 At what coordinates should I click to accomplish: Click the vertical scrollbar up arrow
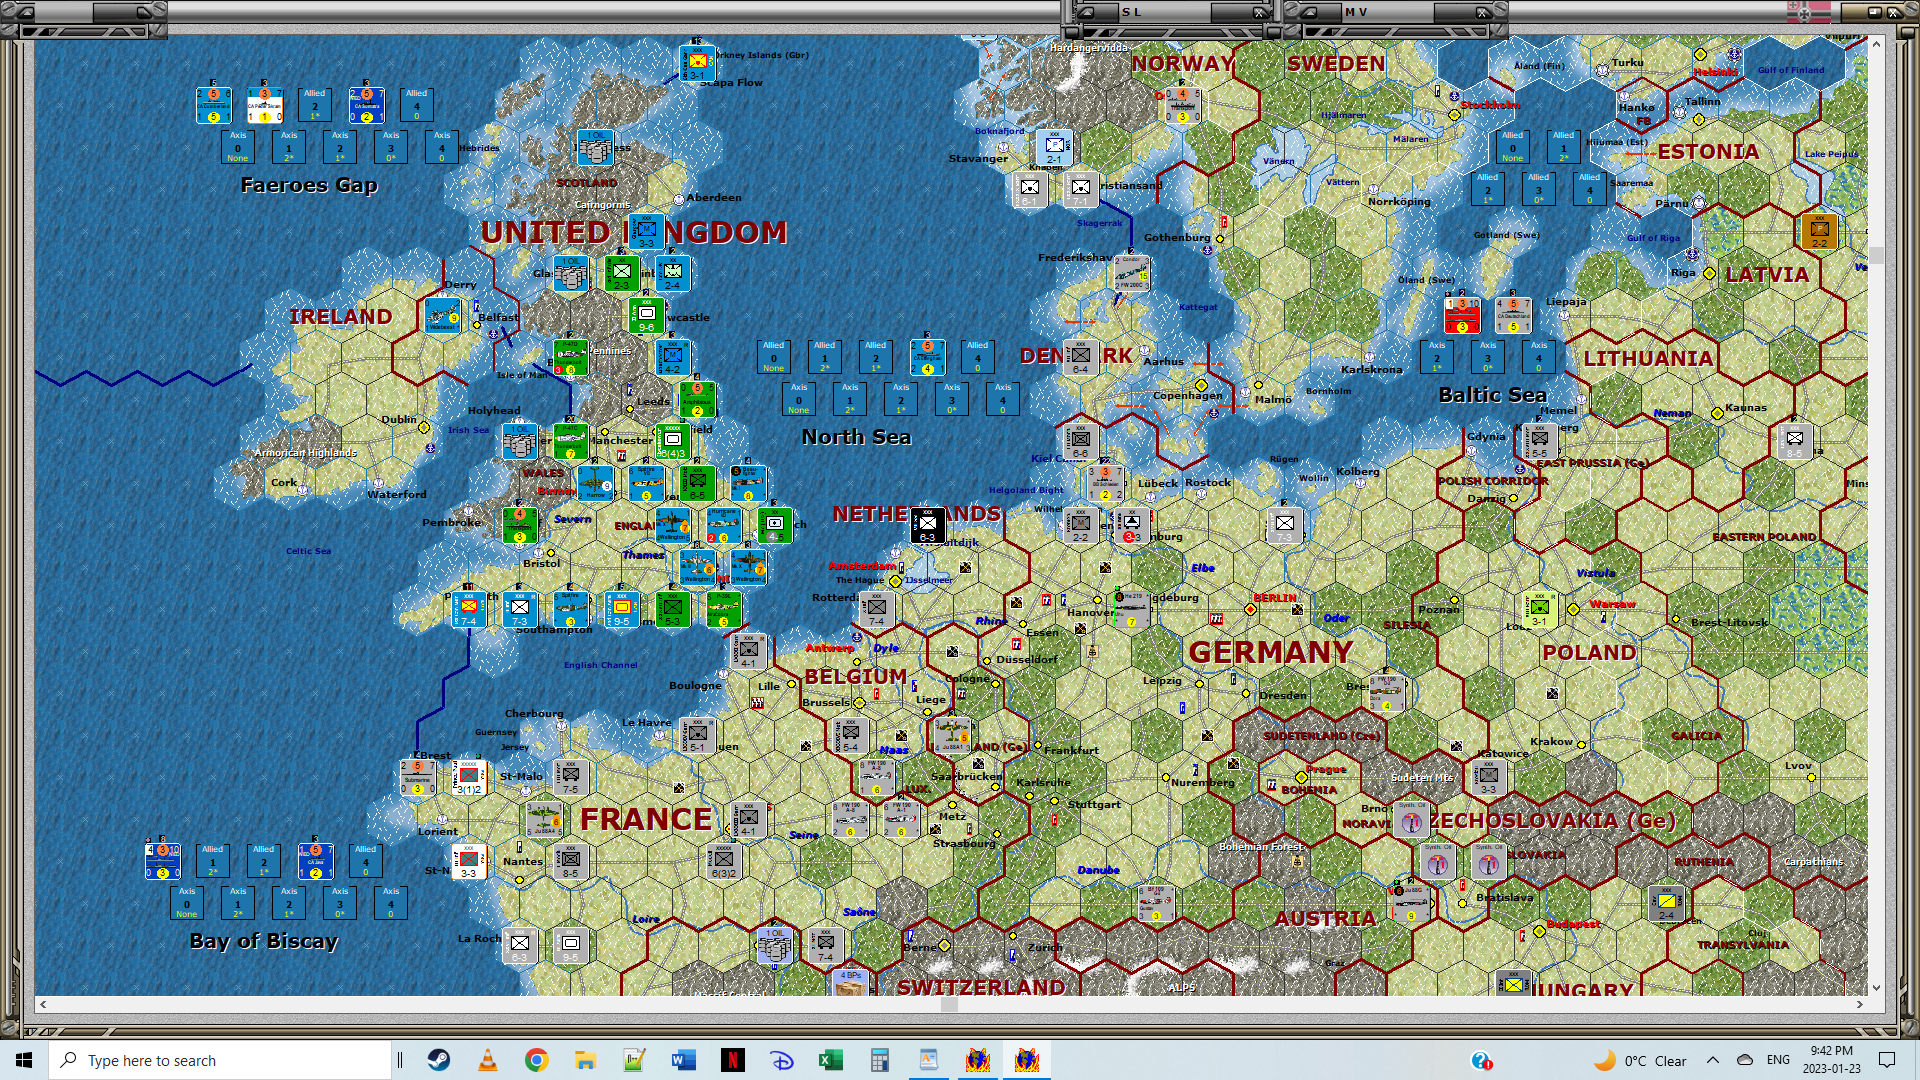tap(1876, 44)
